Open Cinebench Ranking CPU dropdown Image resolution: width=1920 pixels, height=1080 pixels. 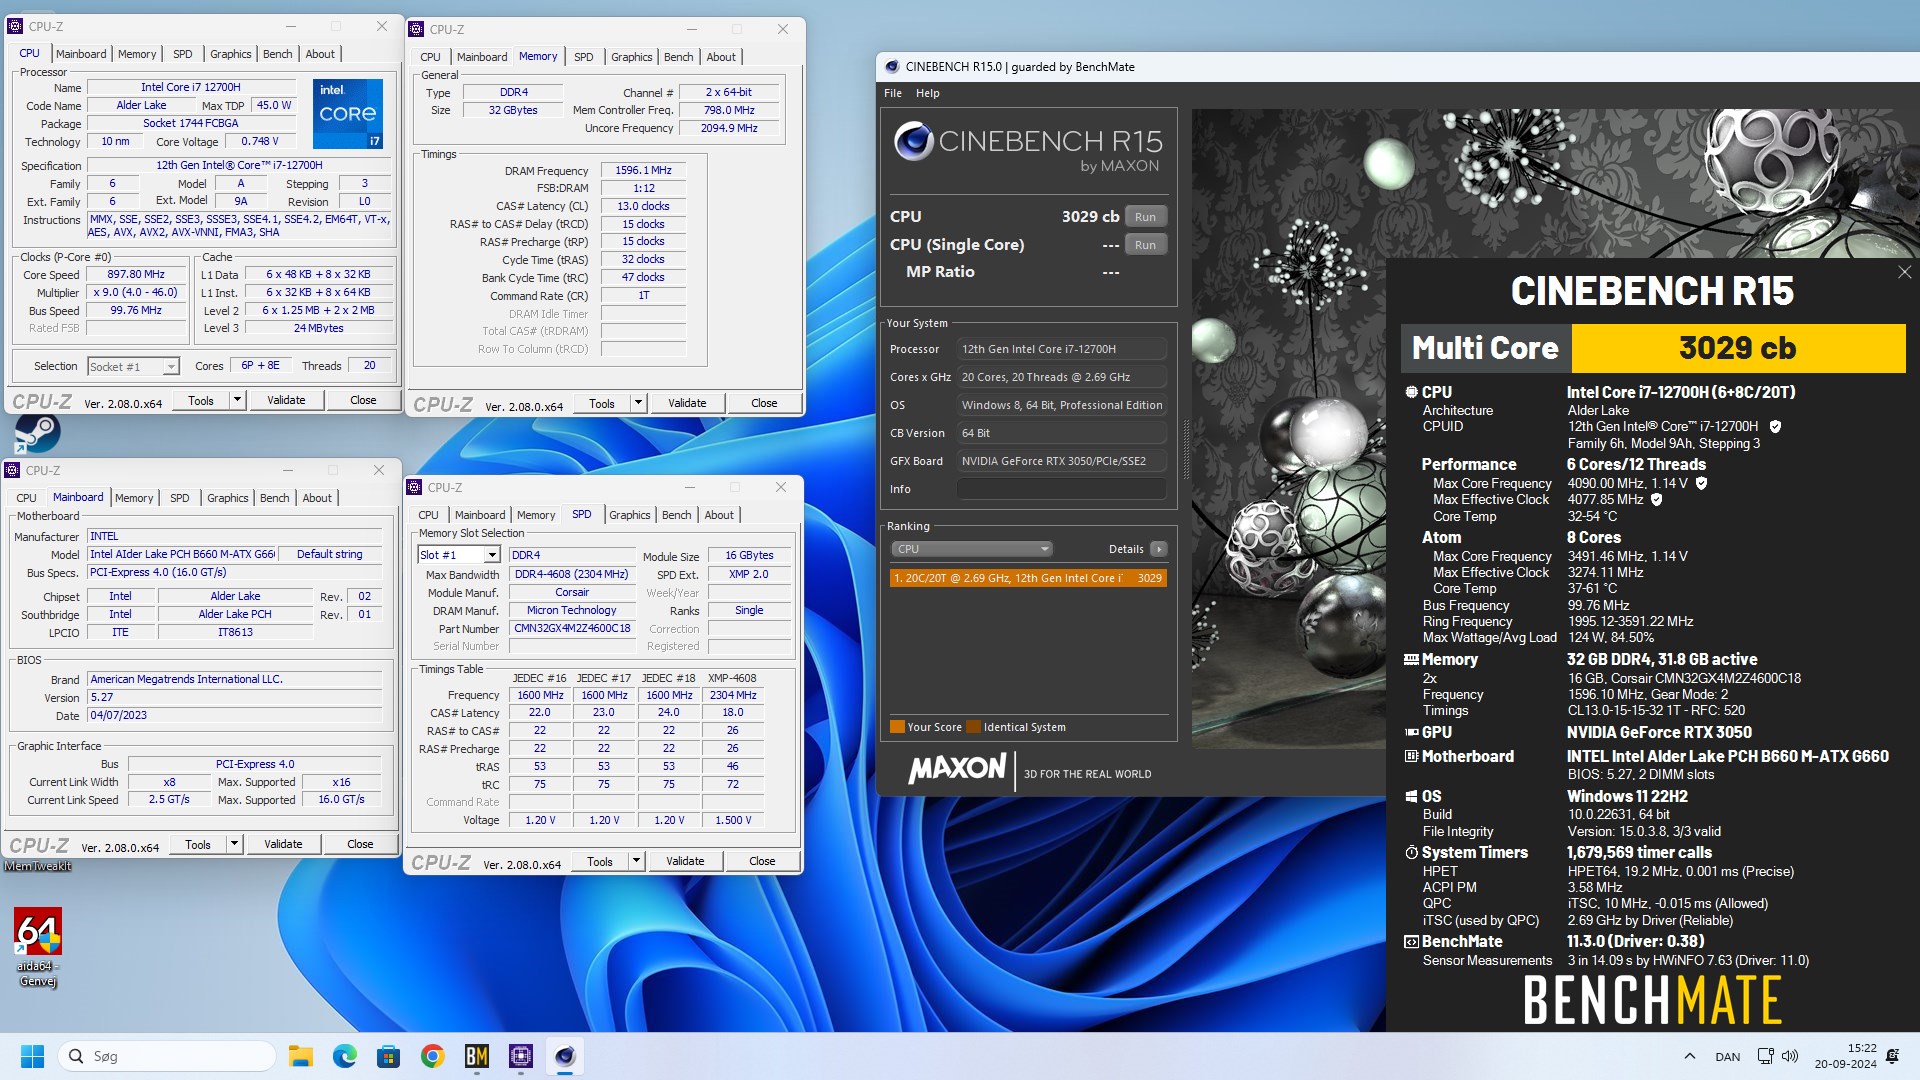(971, 549)
